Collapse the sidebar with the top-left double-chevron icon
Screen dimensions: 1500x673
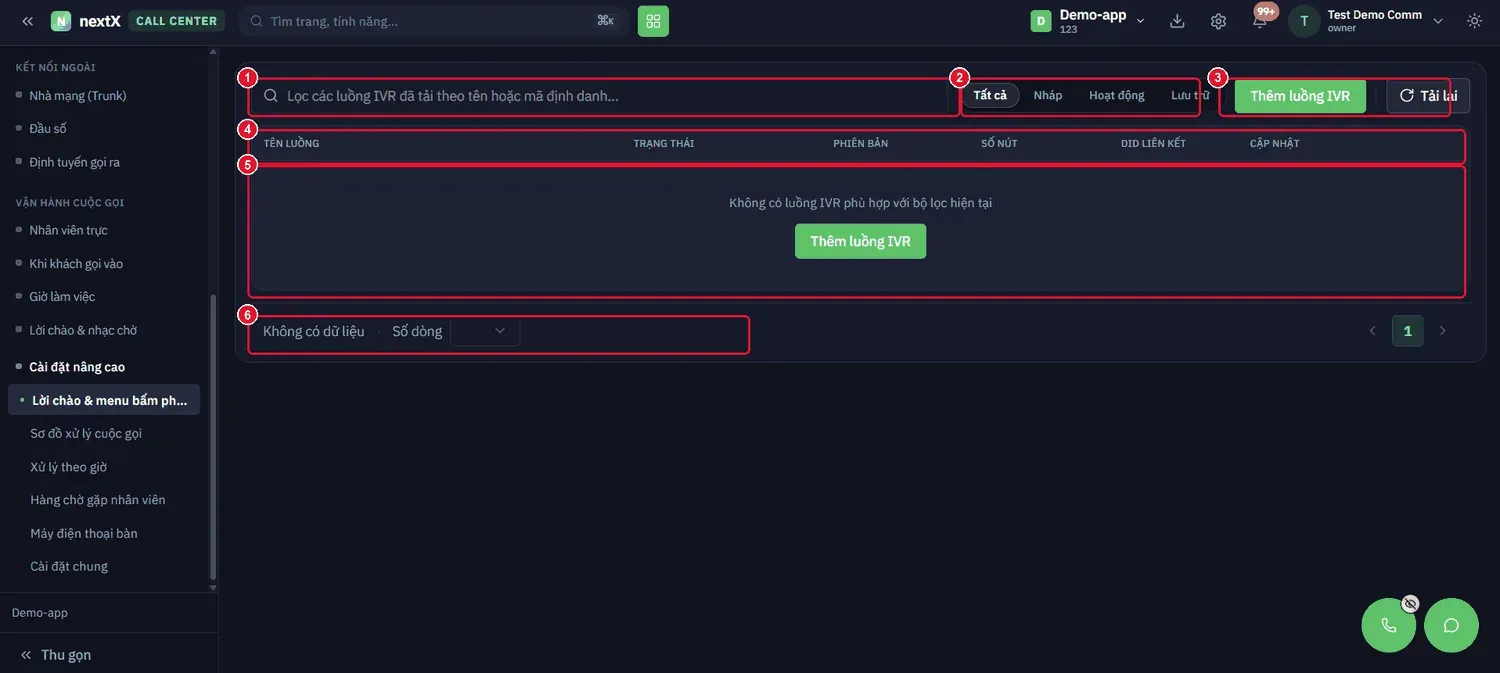tap(27, 21)
